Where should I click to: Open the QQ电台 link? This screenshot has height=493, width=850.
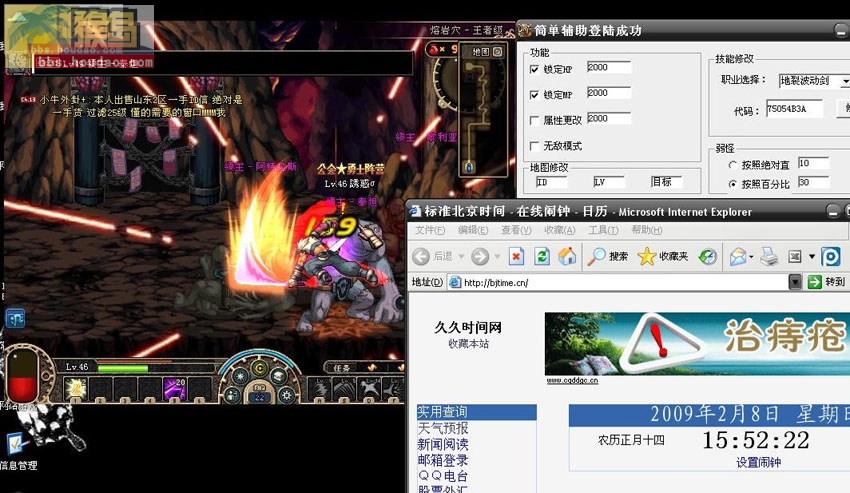(442, 476)
